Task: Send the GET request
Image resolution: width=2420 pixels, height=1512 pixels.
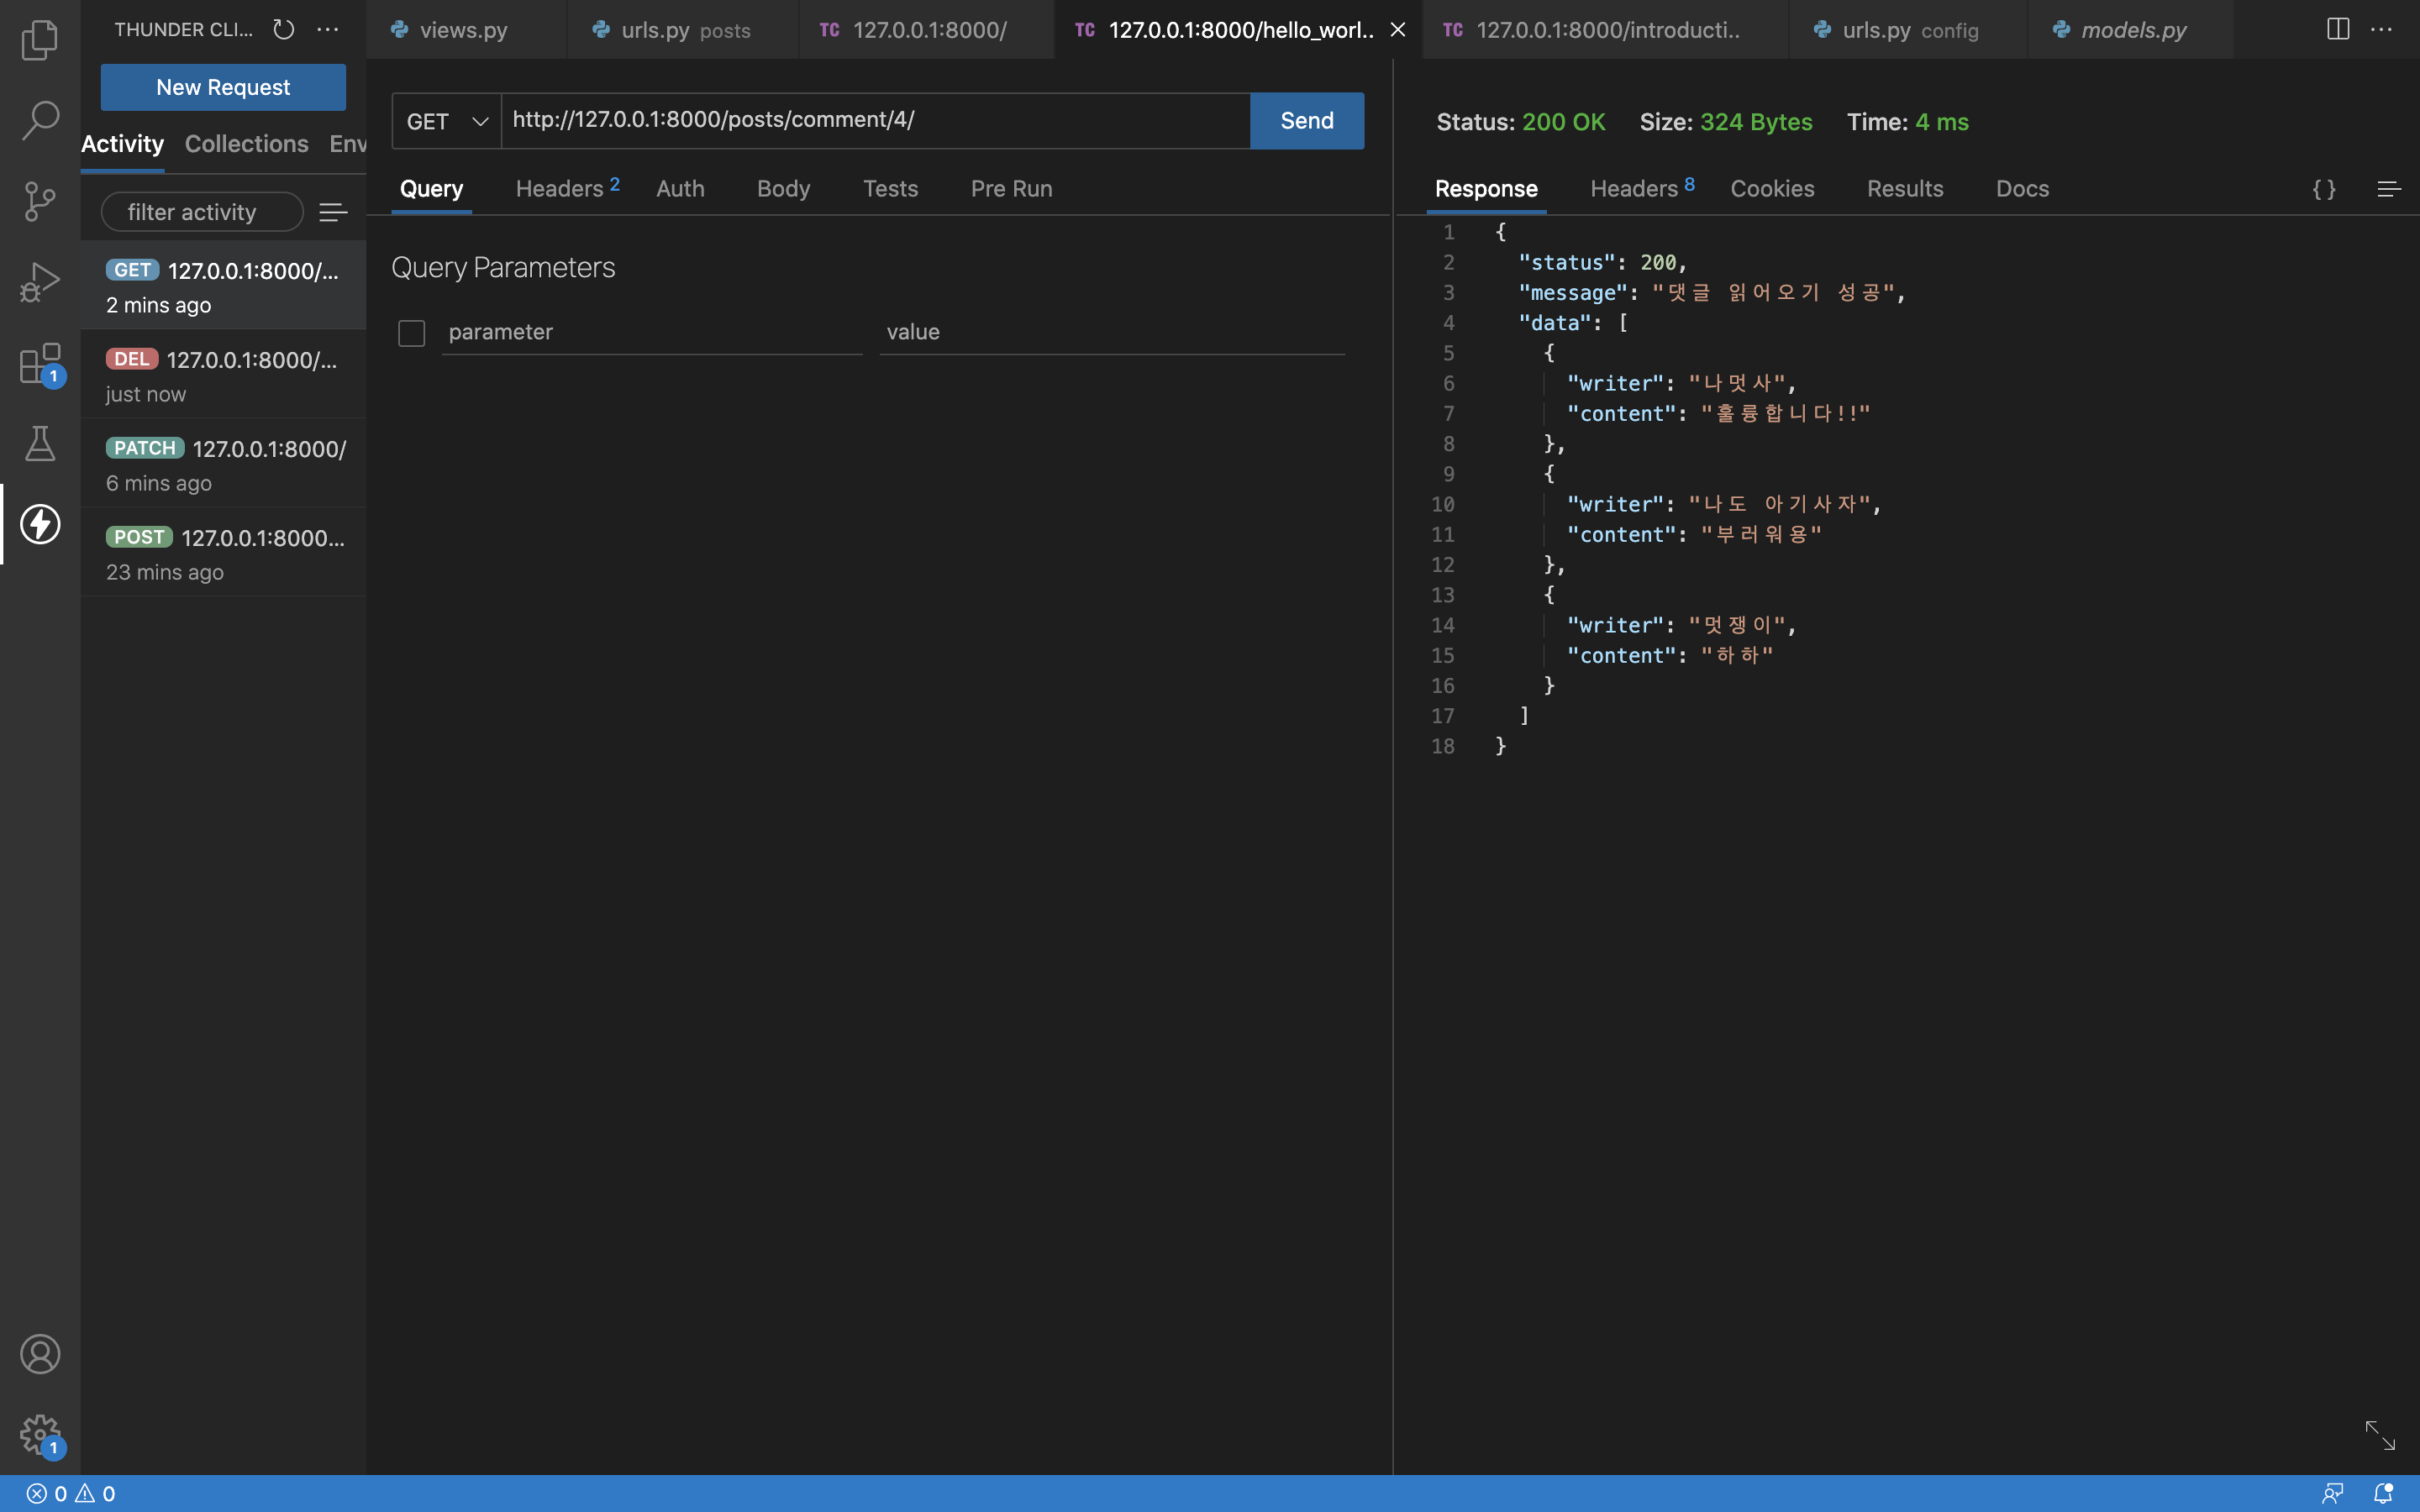Action: [x=1307, y=121]
